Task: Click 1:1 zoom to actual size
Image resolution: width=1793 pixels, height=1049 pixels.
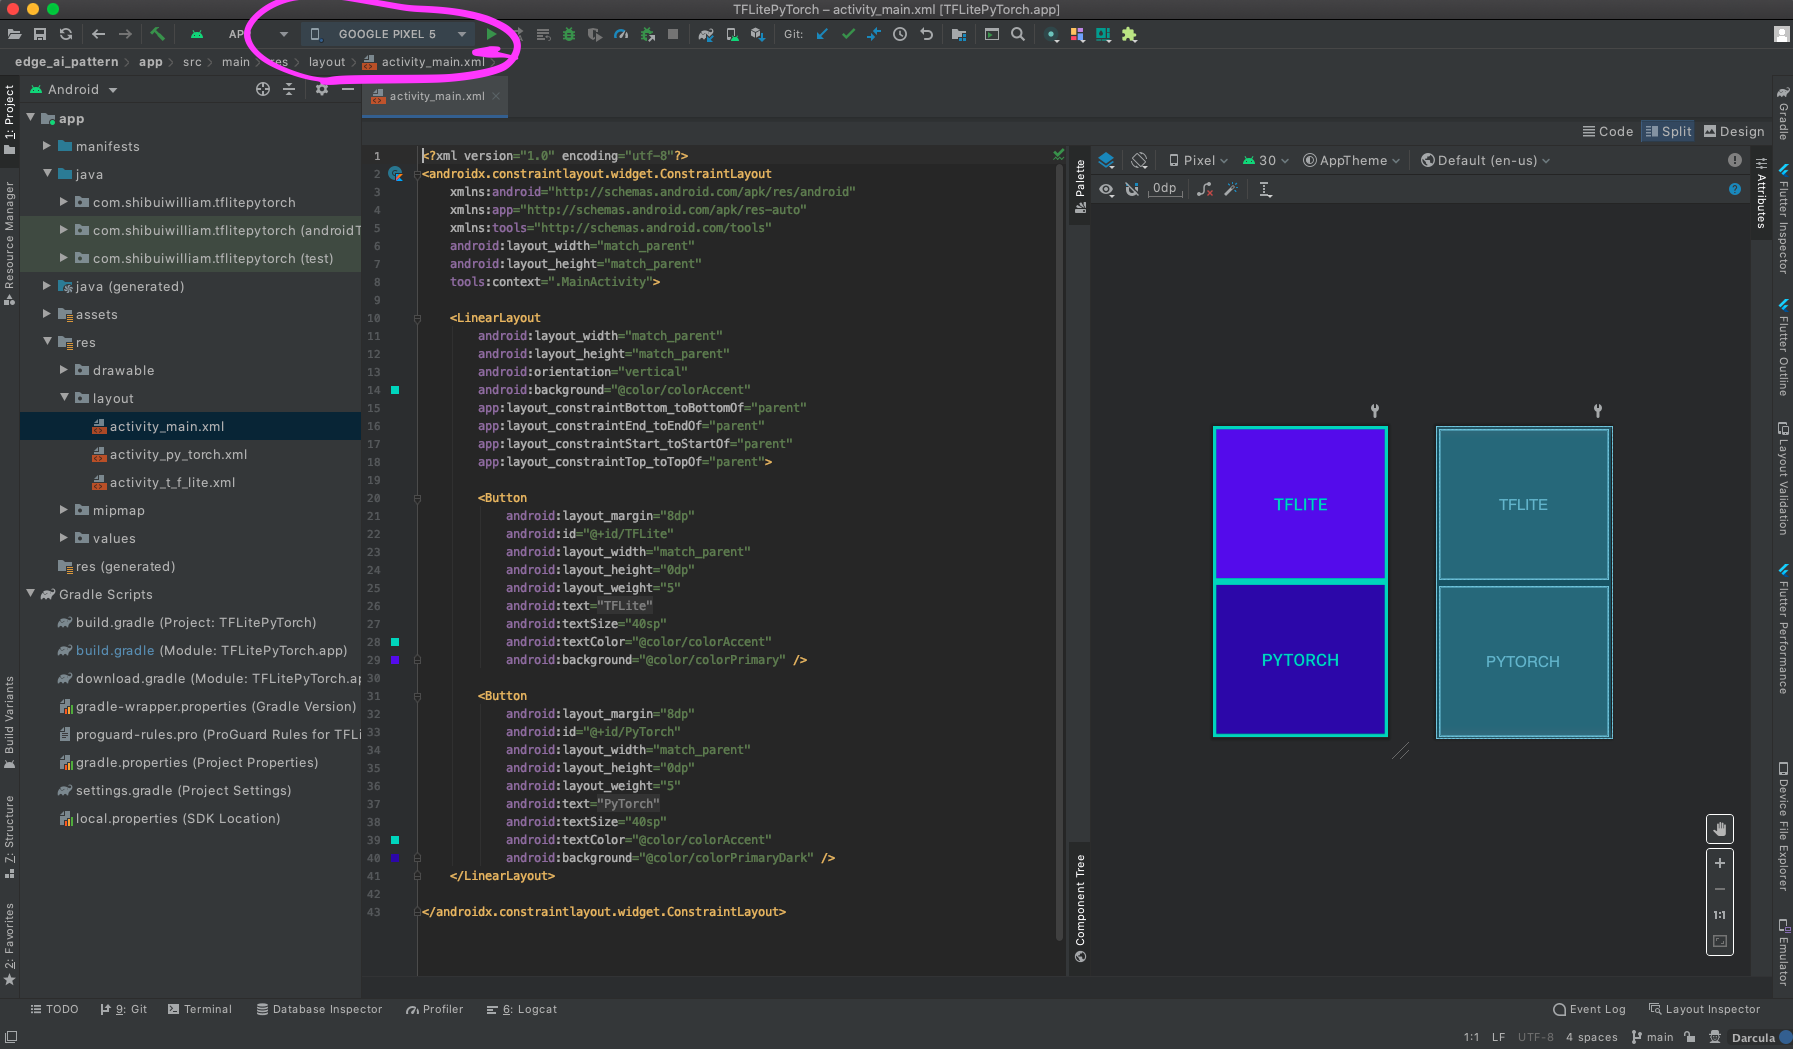Action: [1720, 915]
